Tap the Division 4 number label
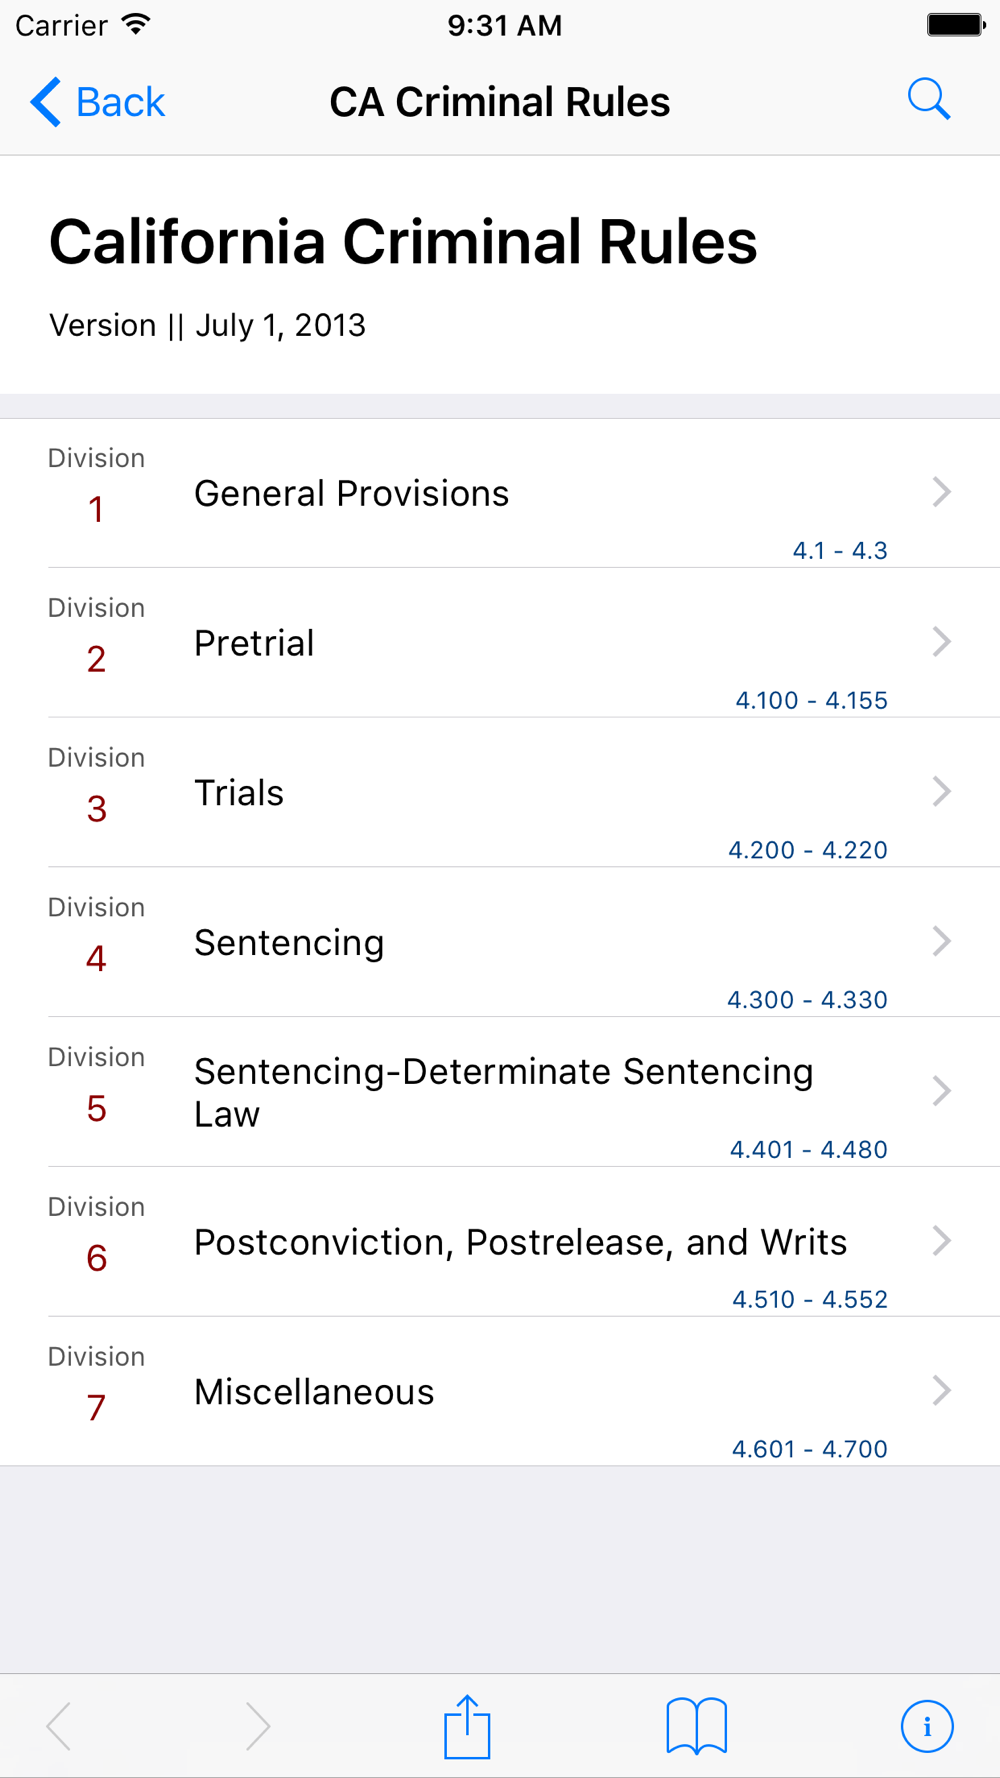1000x1778 pixels. coord(96,959)
